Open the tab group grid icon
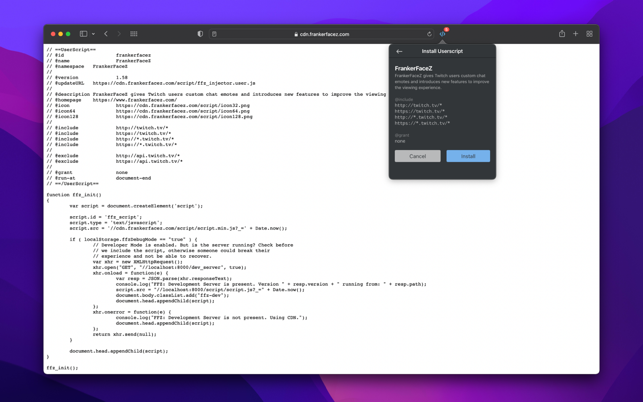This screenshot has width=643, height=402. tap(134, 34)
